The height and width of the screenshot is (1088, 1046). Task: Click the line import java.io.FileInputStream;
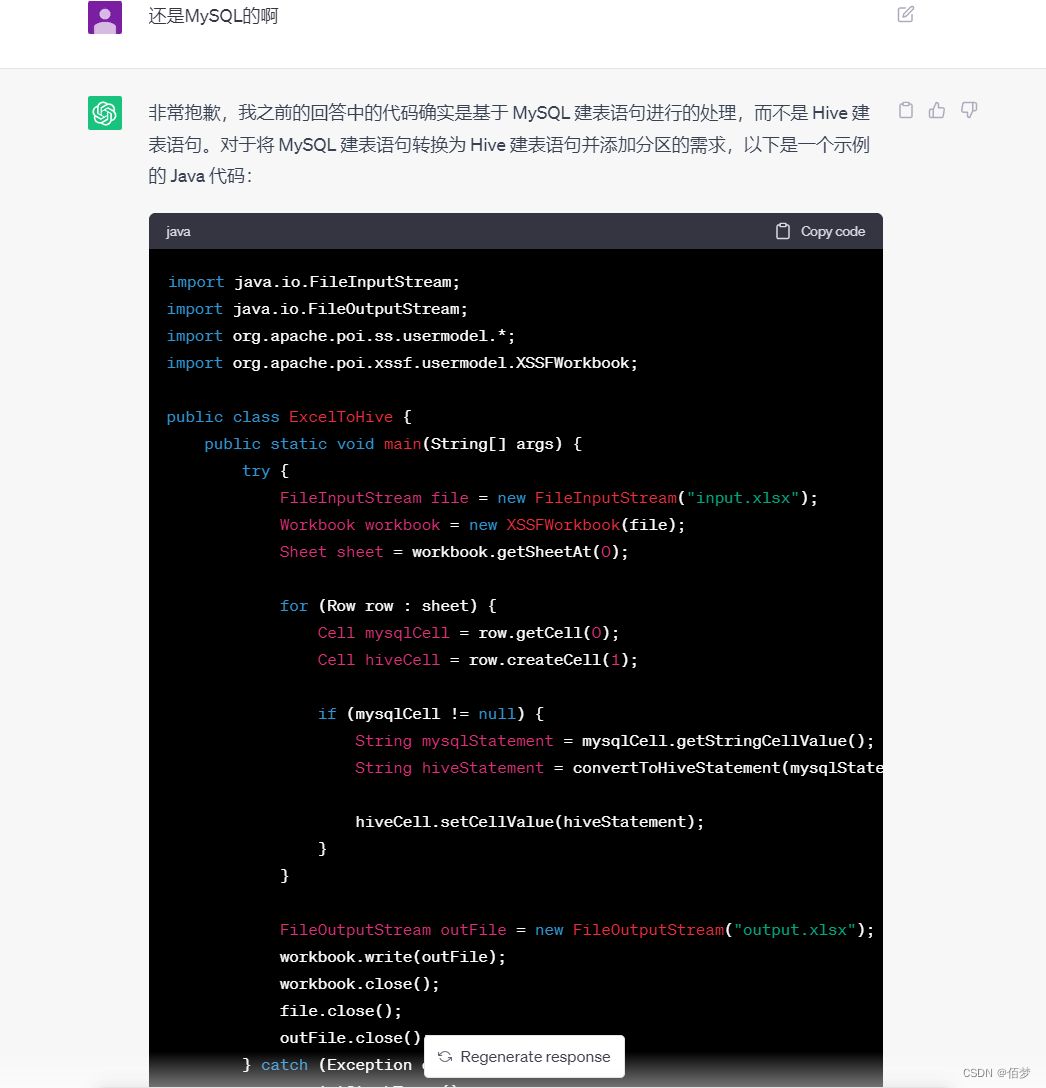pos(314,282)
